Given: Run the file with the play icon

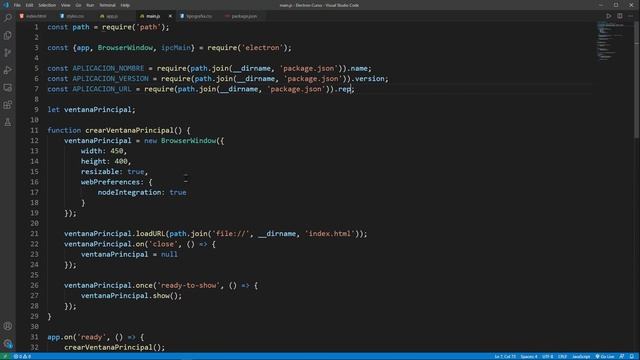Looking at the screenshot, I should pyautogui.click(x=609, y=16).
